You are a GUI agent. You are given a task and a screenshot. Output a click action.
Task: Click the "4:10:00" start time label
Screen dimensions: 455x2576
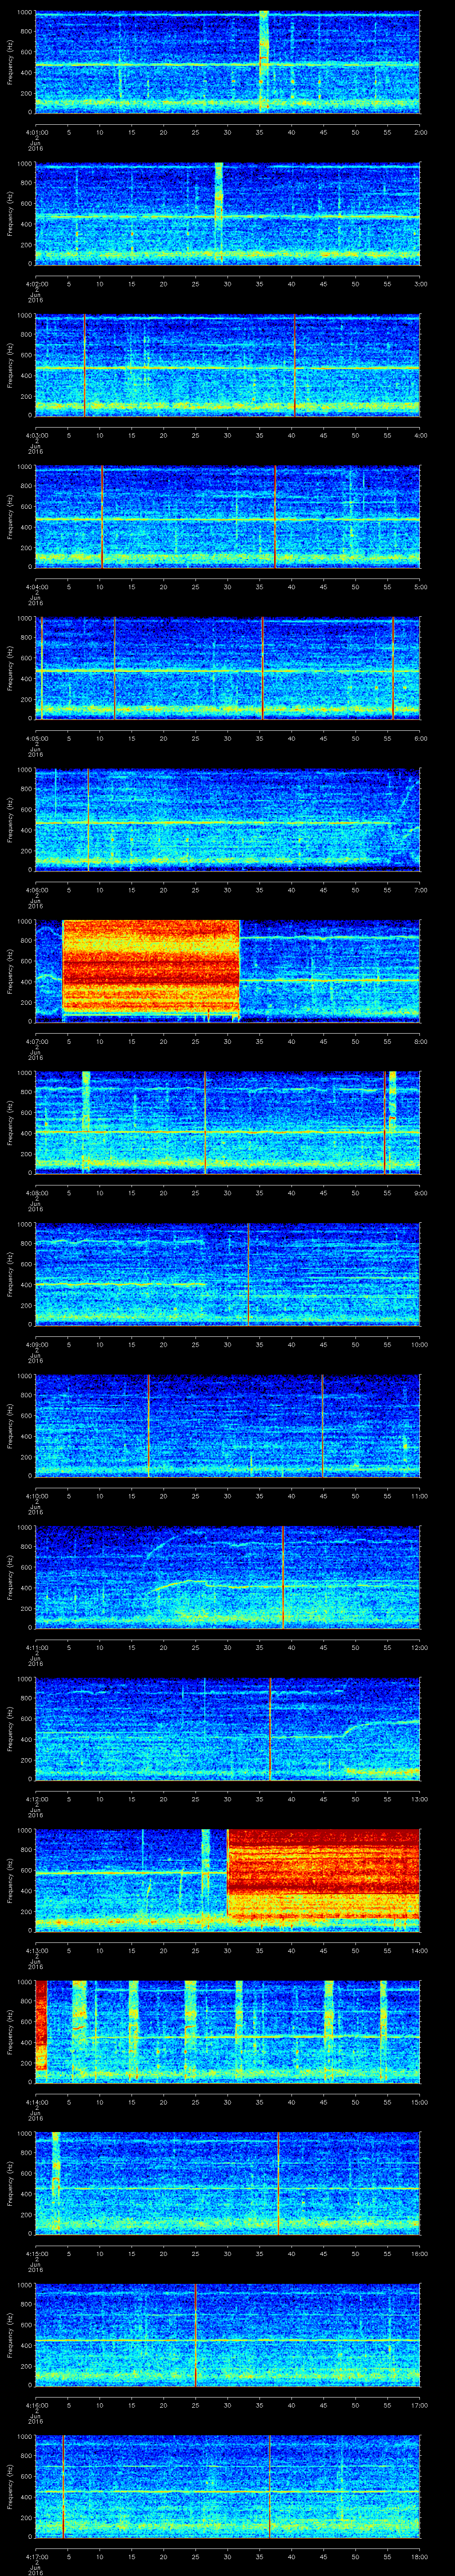[x=36, y=1495]
